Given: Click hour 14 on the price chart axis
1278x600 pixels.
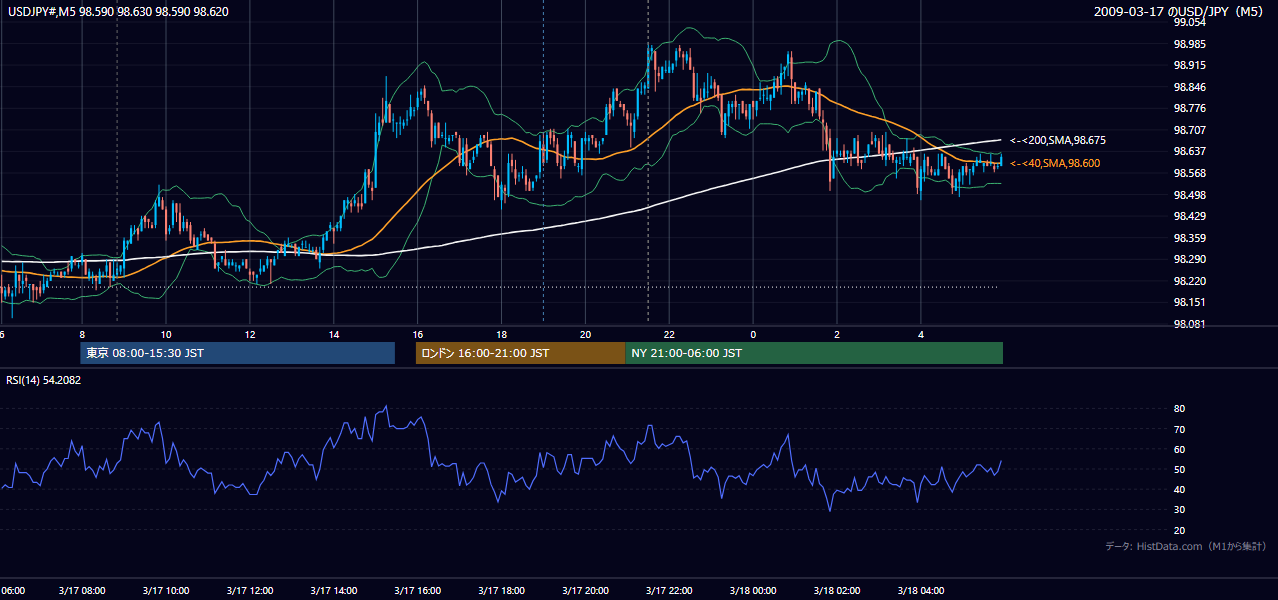Looking at the screenshot, I should coord(333,334).
